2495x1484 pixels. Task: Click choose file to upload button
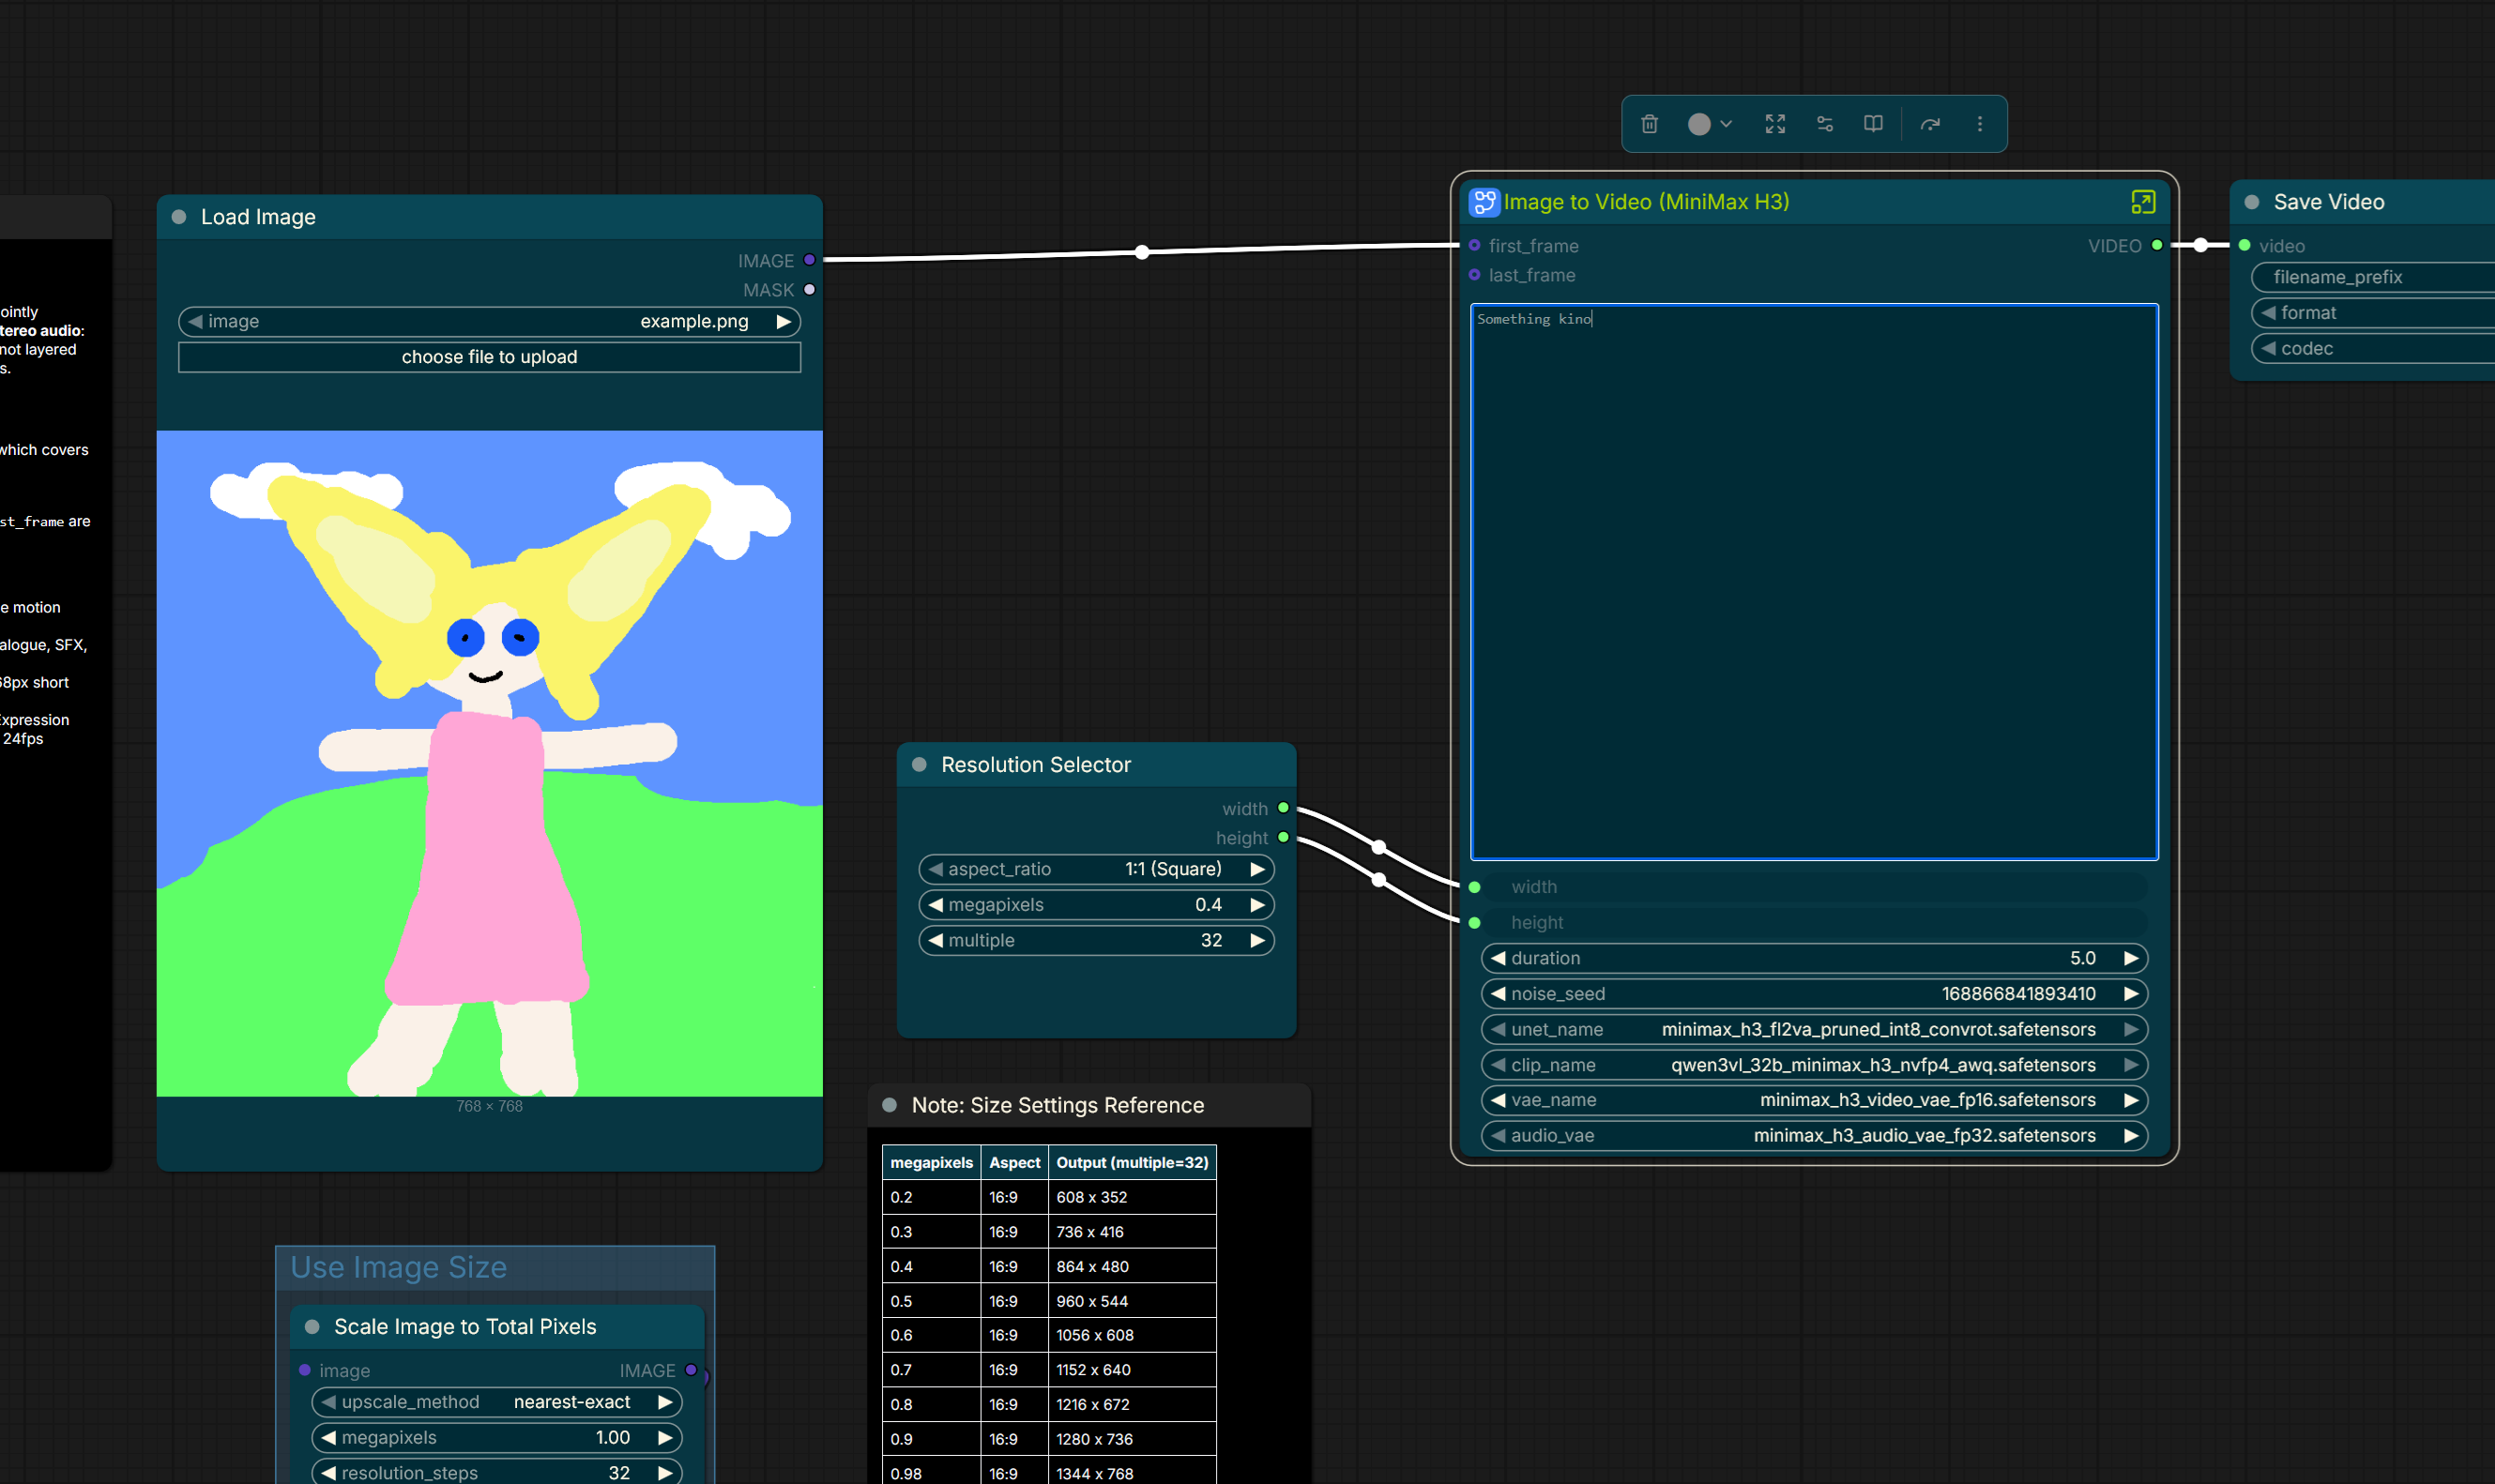[x=489, y=357]
